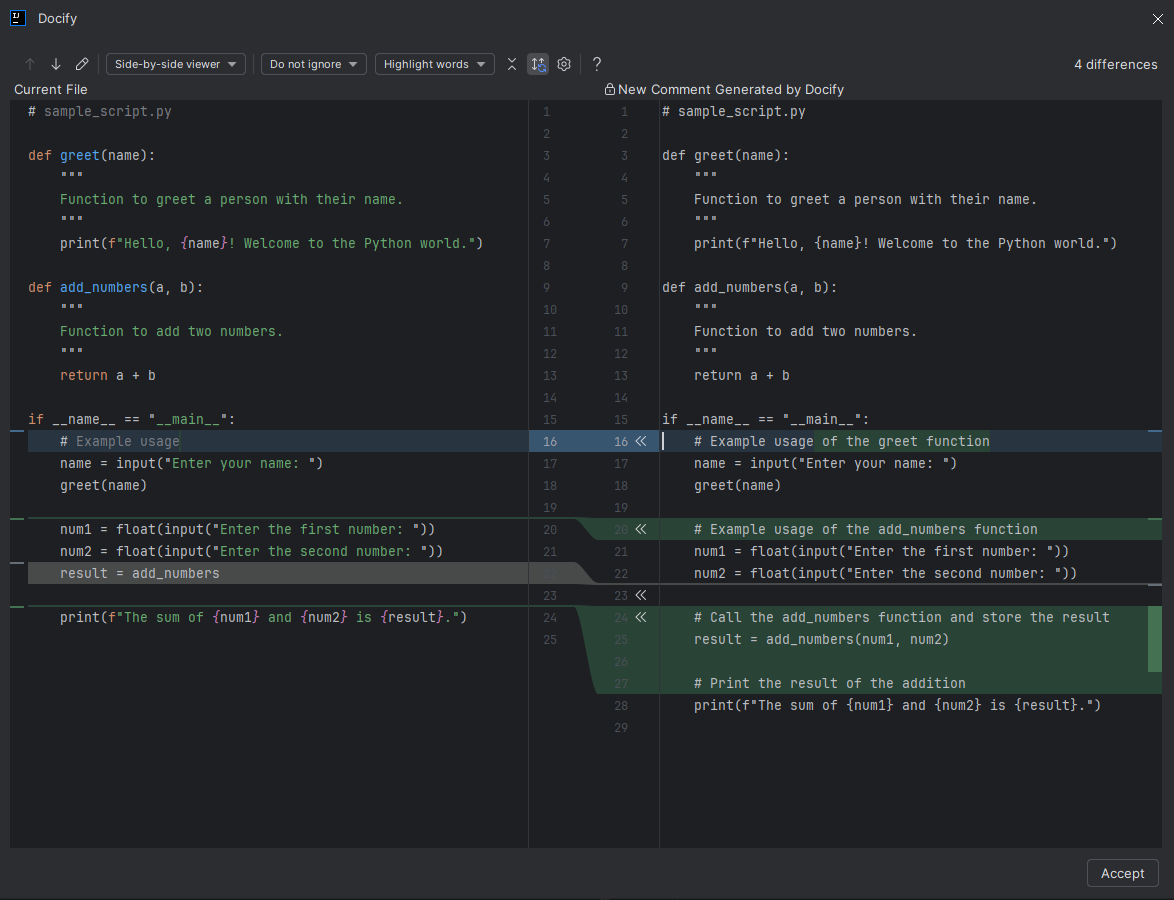Screen dimensions: 1174x900
Task: Open Highlight words dropdown
Action: 434,64
